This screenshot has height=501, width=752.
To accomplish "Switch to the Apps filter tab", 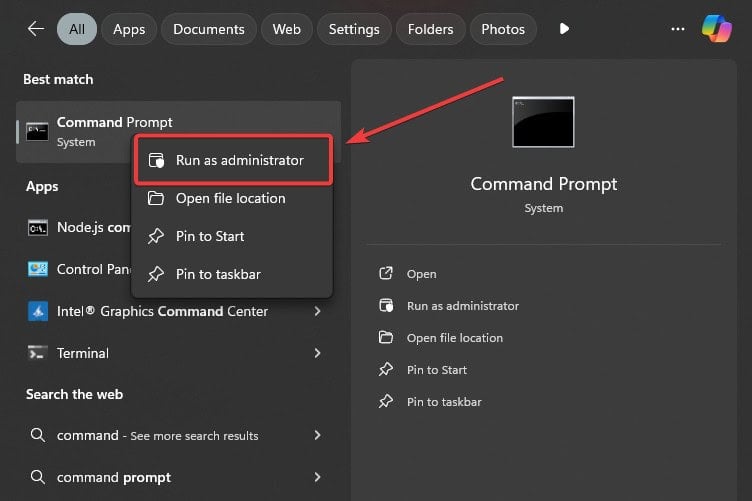I will tap(129, 29).
